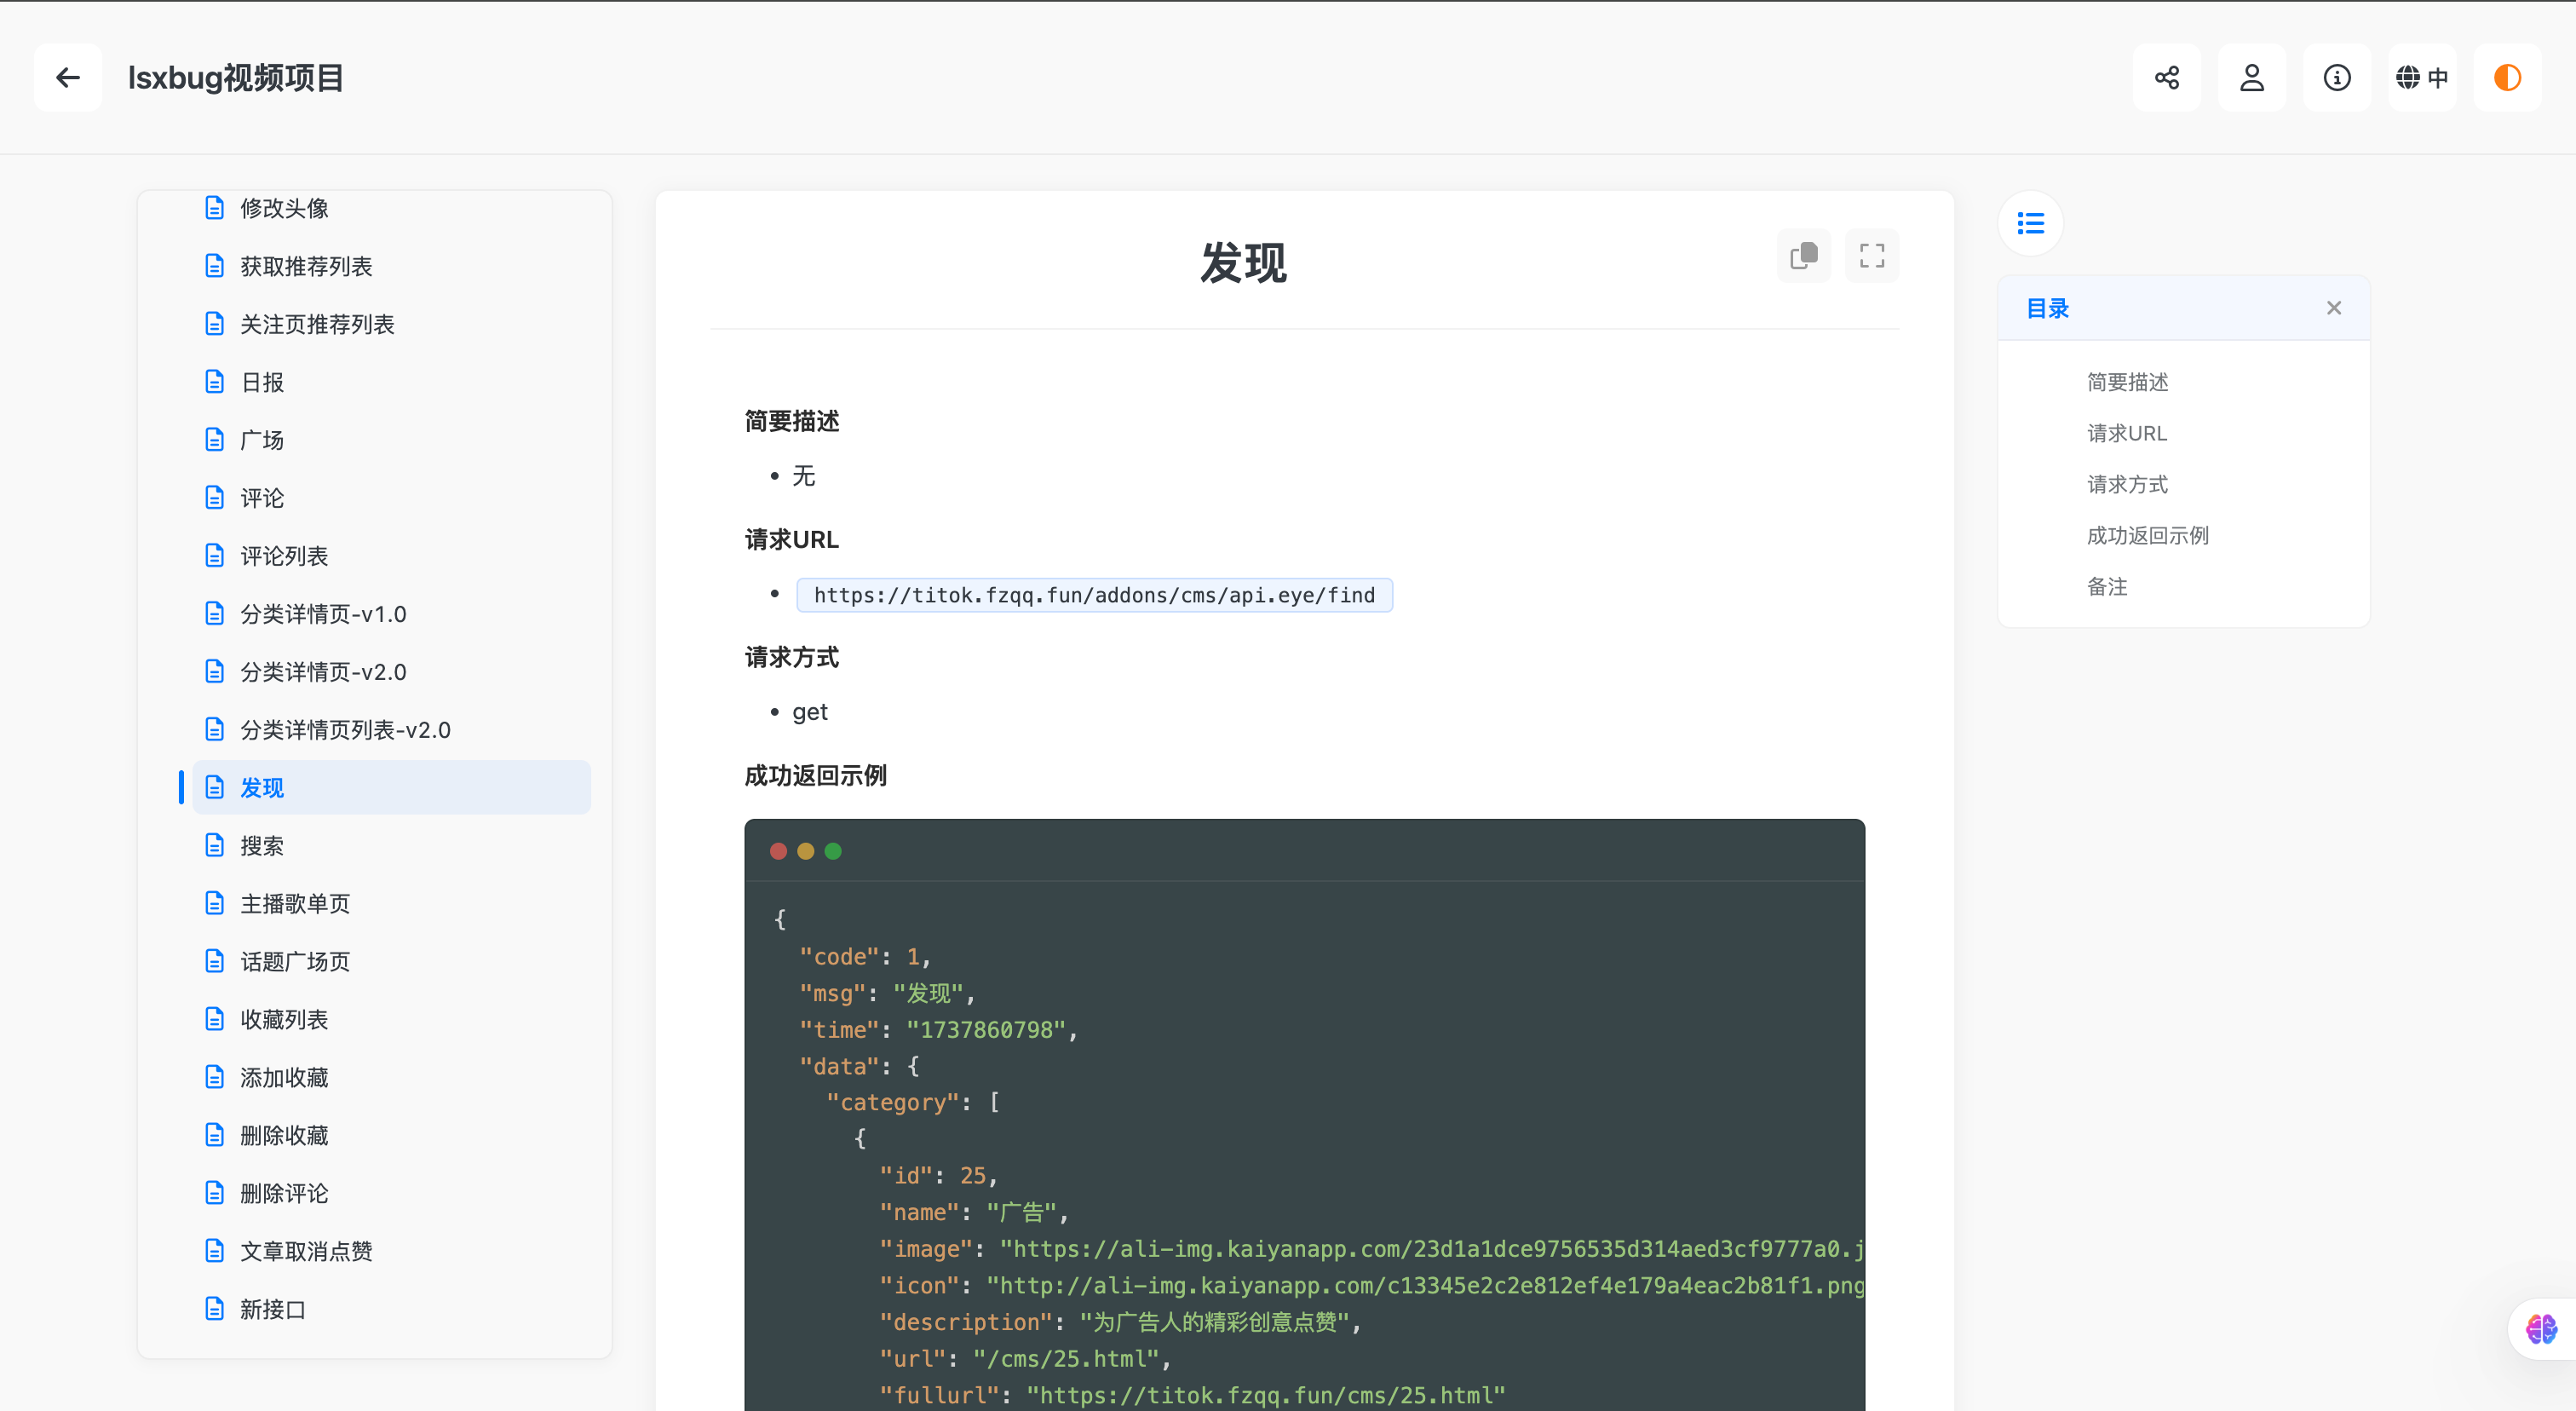Click the document icon beside 日报
2576x1411 pixels.
pyautogui.click(x=214, y=382)
